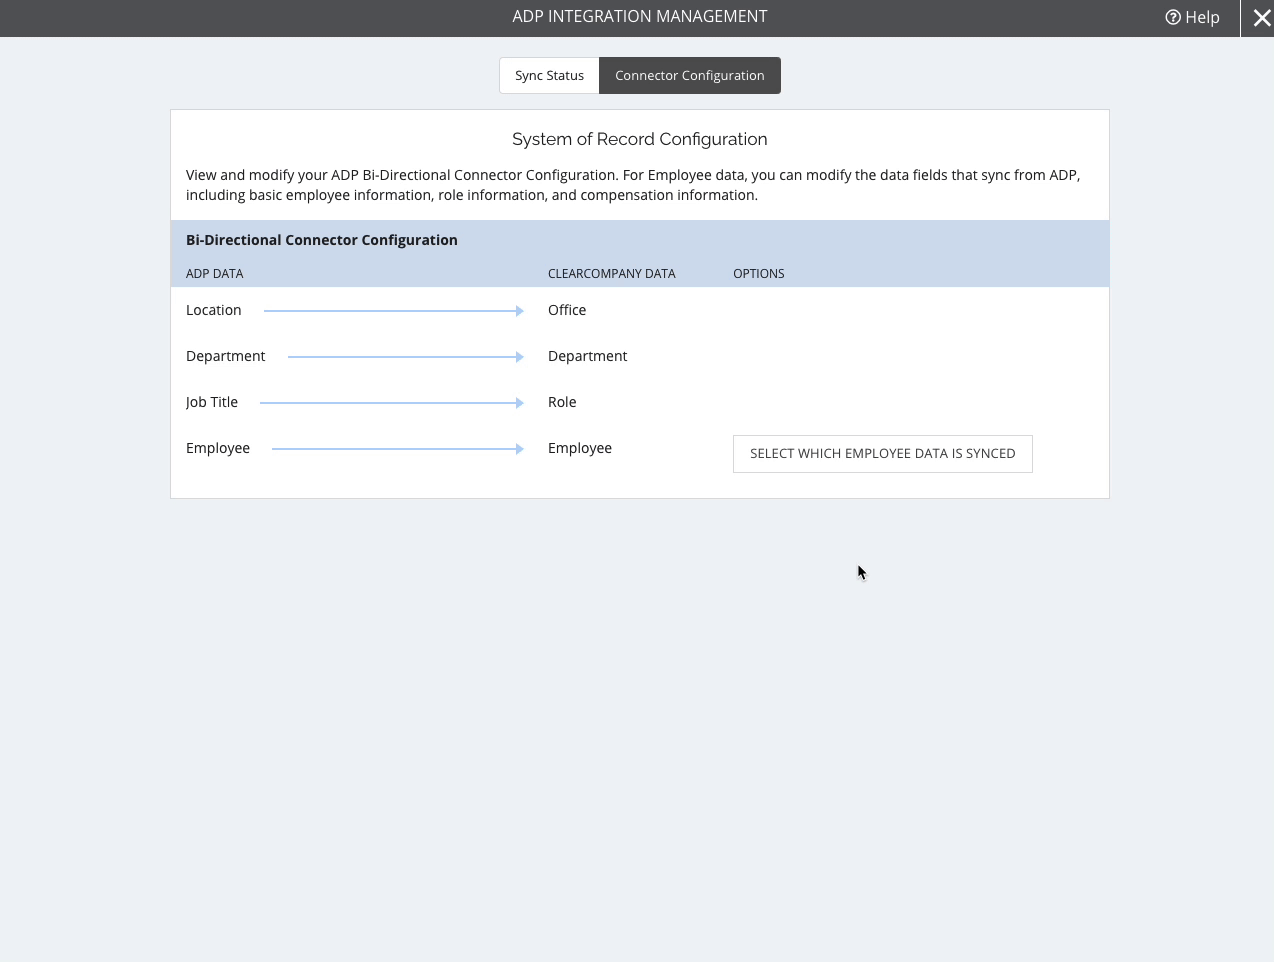Switch to the Sync Status tab
The image size is (1274, 962).
click(x=549, y=76)
